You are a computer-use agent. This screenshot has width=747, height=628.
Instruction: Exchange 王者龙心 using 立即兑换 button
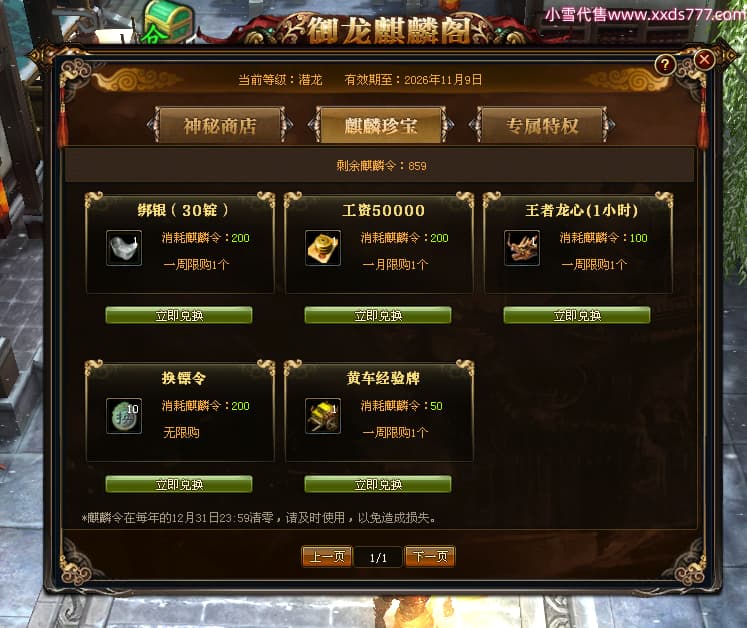(577, 315)
